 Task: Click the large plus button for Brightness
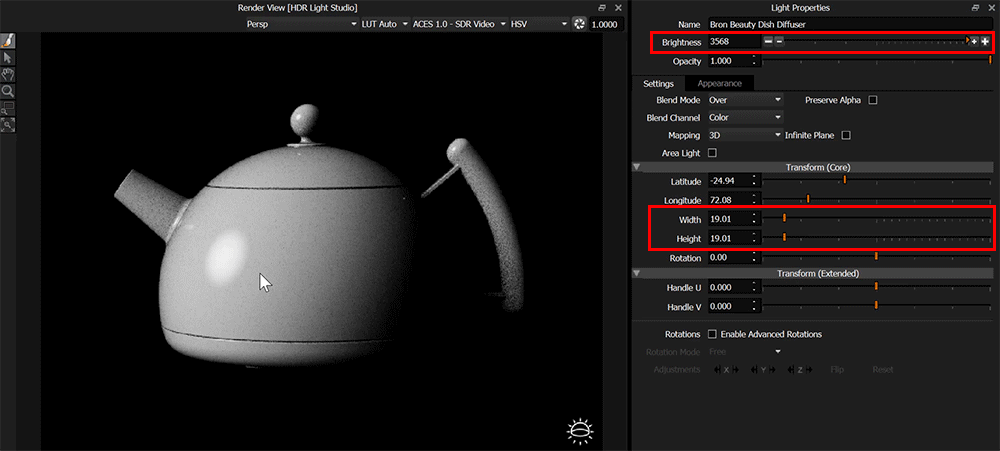[985, 41]
